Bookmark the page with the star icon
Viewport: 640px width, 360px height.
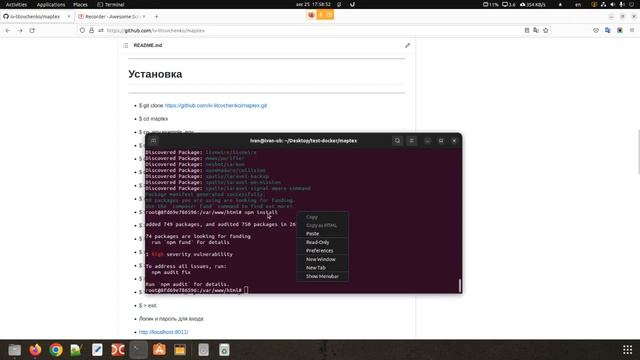(546, 31)
